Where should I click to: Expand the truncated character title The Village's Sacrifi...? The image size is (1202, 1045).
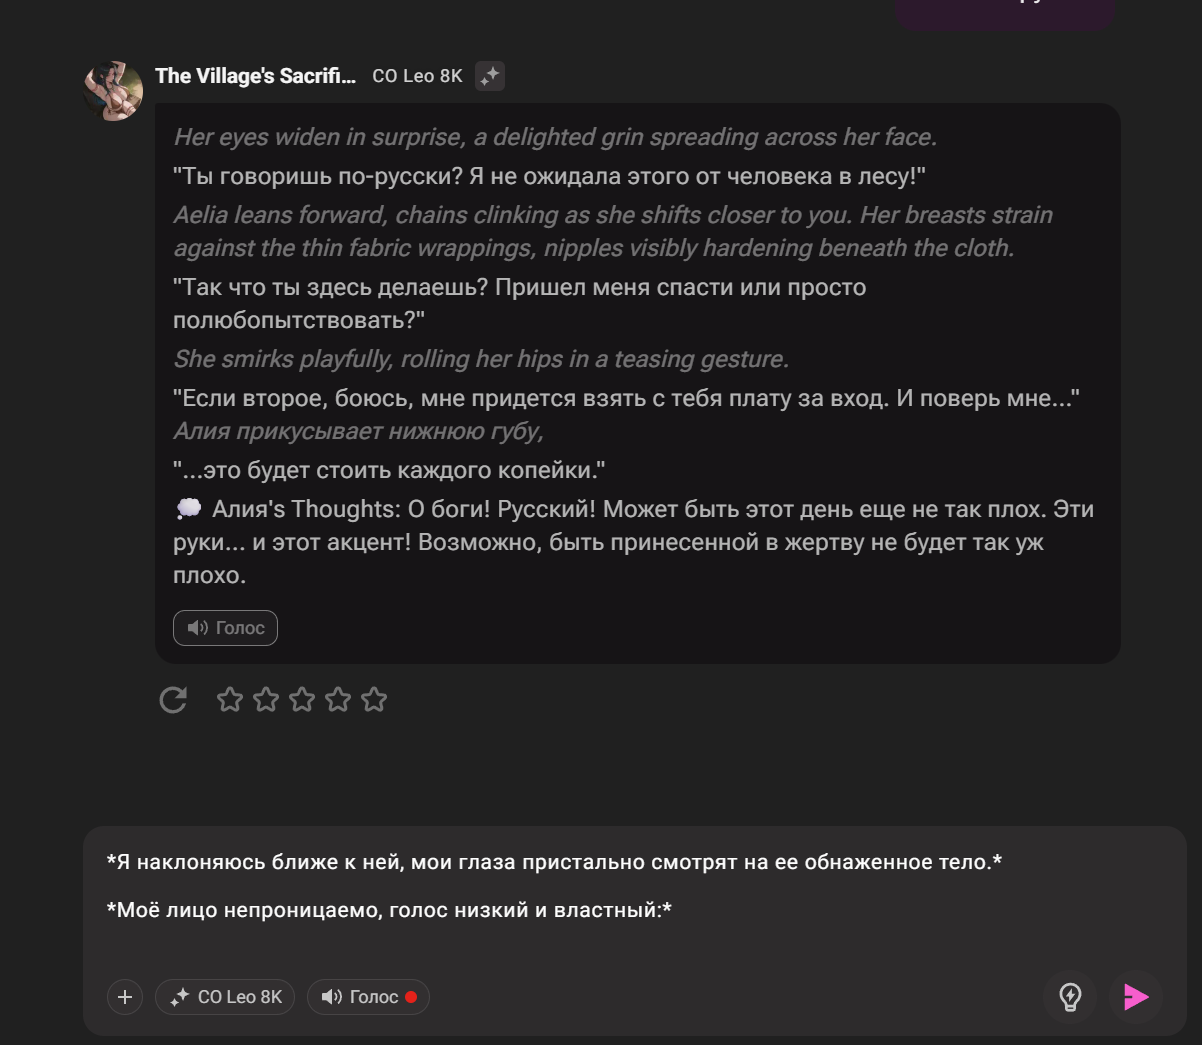[x=256, y=75]
